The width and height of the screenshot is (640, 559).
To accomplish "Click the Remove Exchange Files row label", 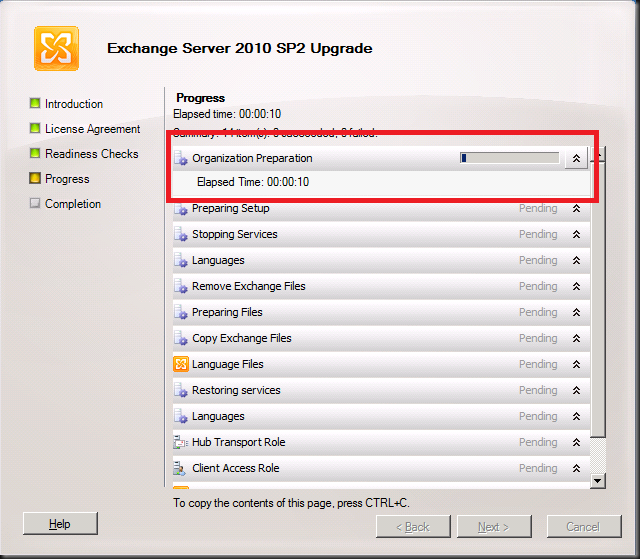I will coord(249,286).
